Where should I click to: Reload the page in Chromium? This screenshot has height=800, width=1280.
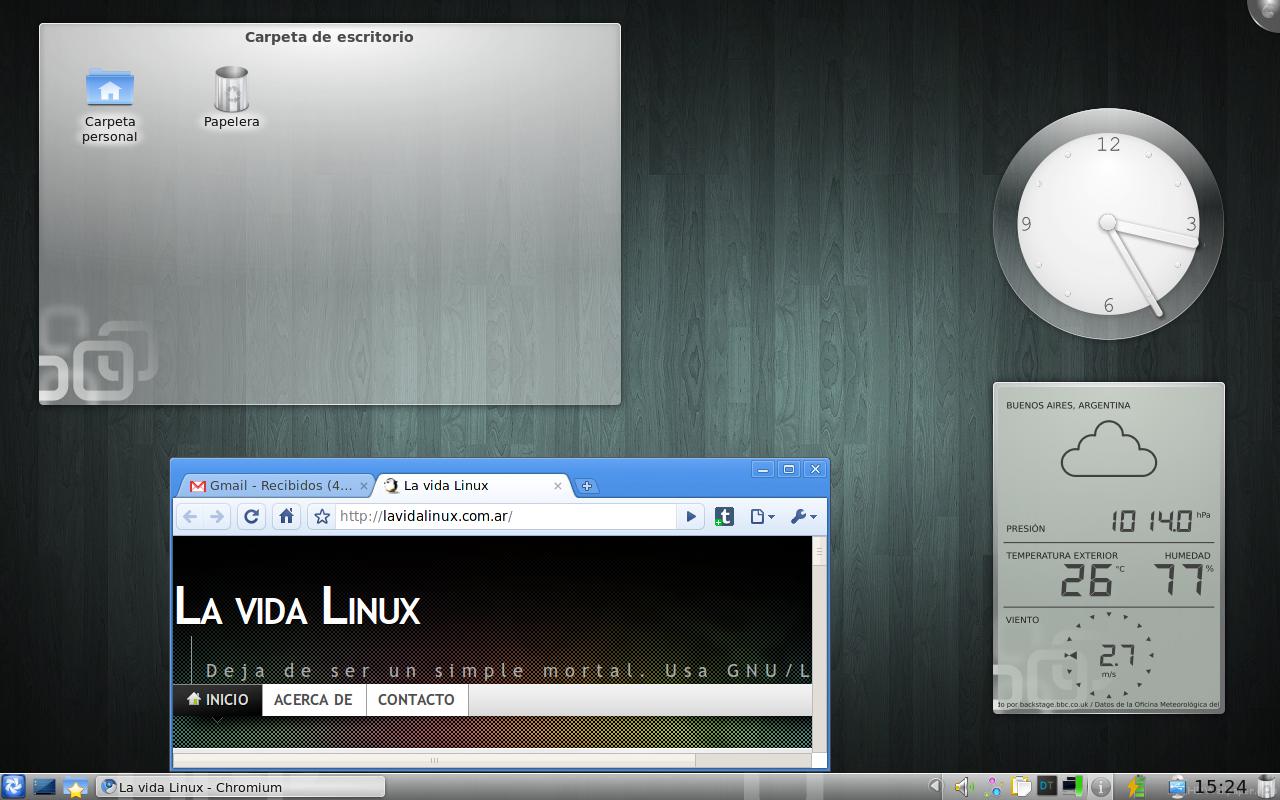pyautogui.click(x=252, y=516)
